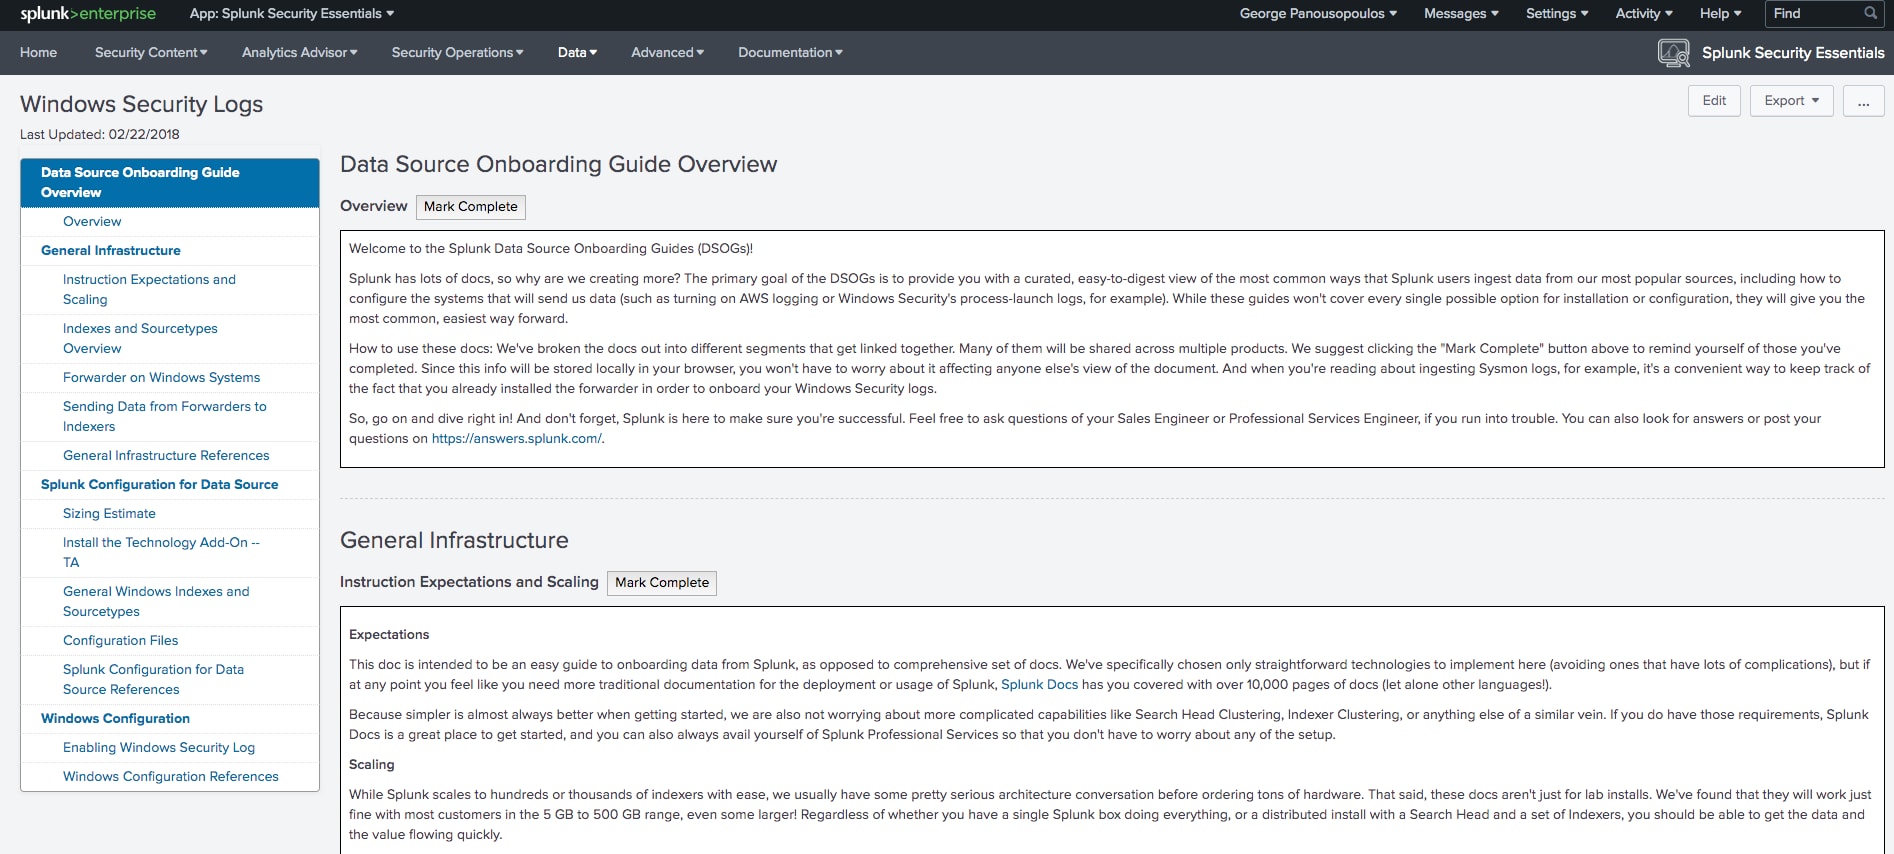Click the Splunk enterprise logo

(88, 14)
